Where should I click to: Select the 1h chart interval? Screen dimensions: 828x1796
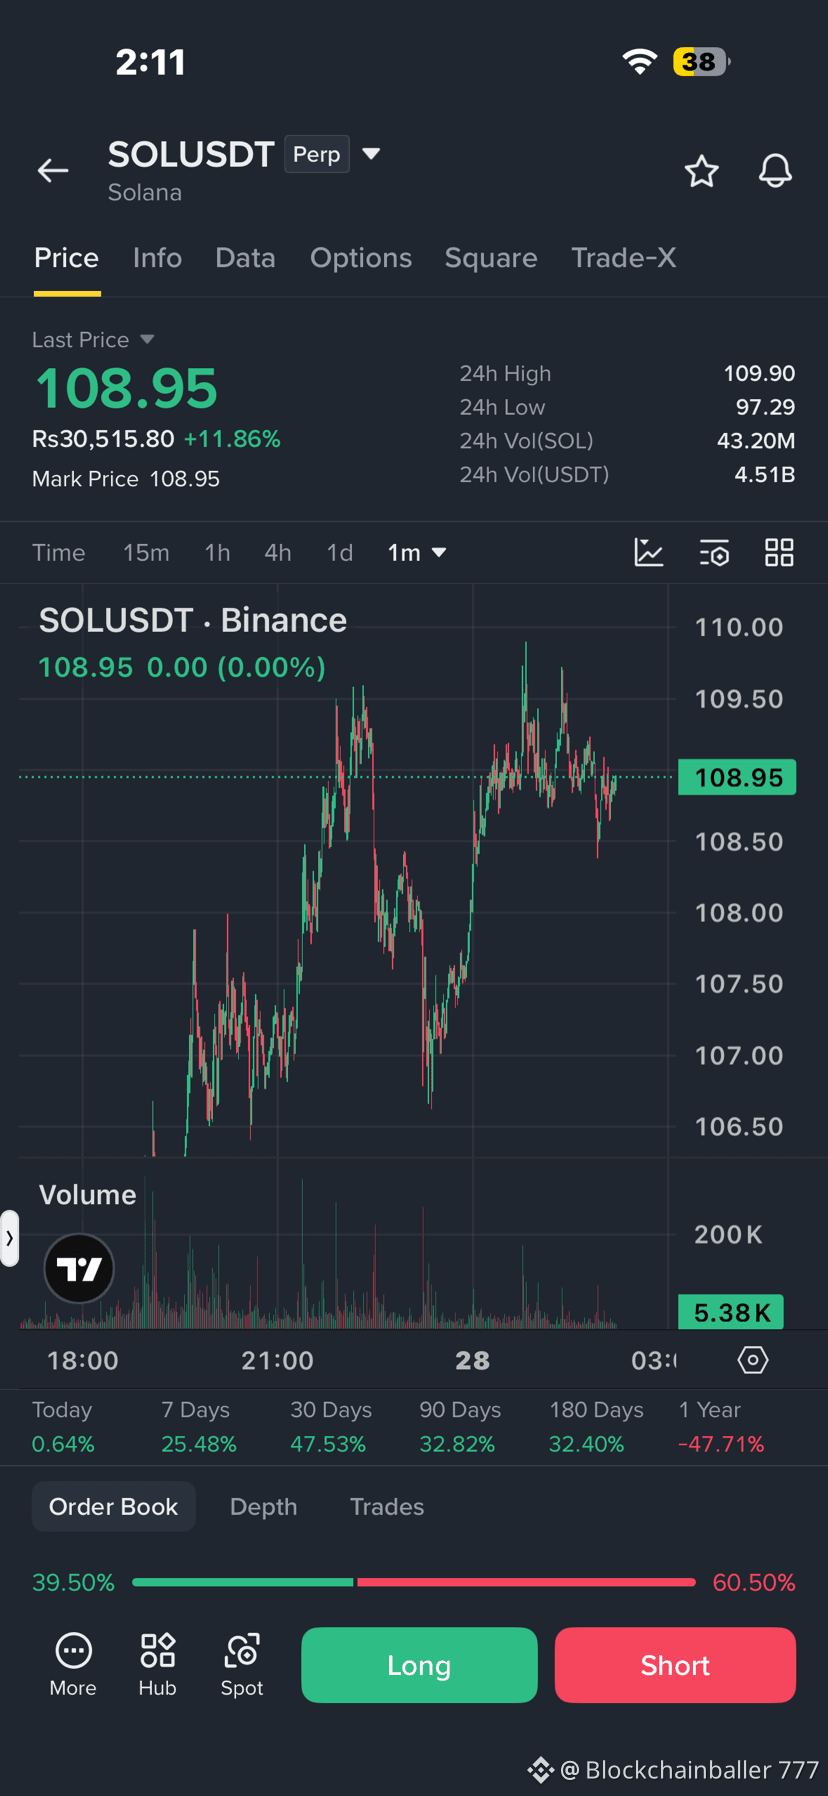(x=217, y=552)
